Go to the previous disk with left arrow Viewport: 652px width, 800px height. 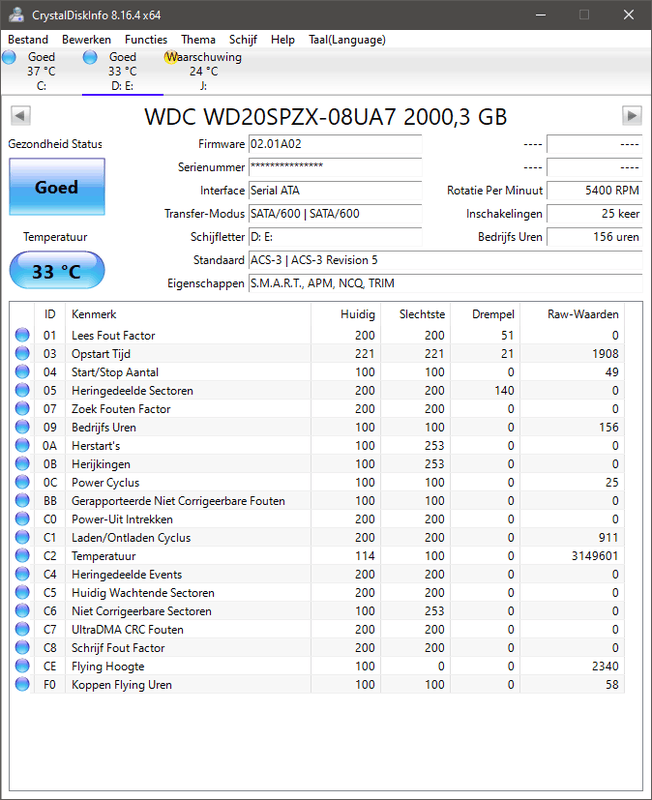[x=20, y=116]
